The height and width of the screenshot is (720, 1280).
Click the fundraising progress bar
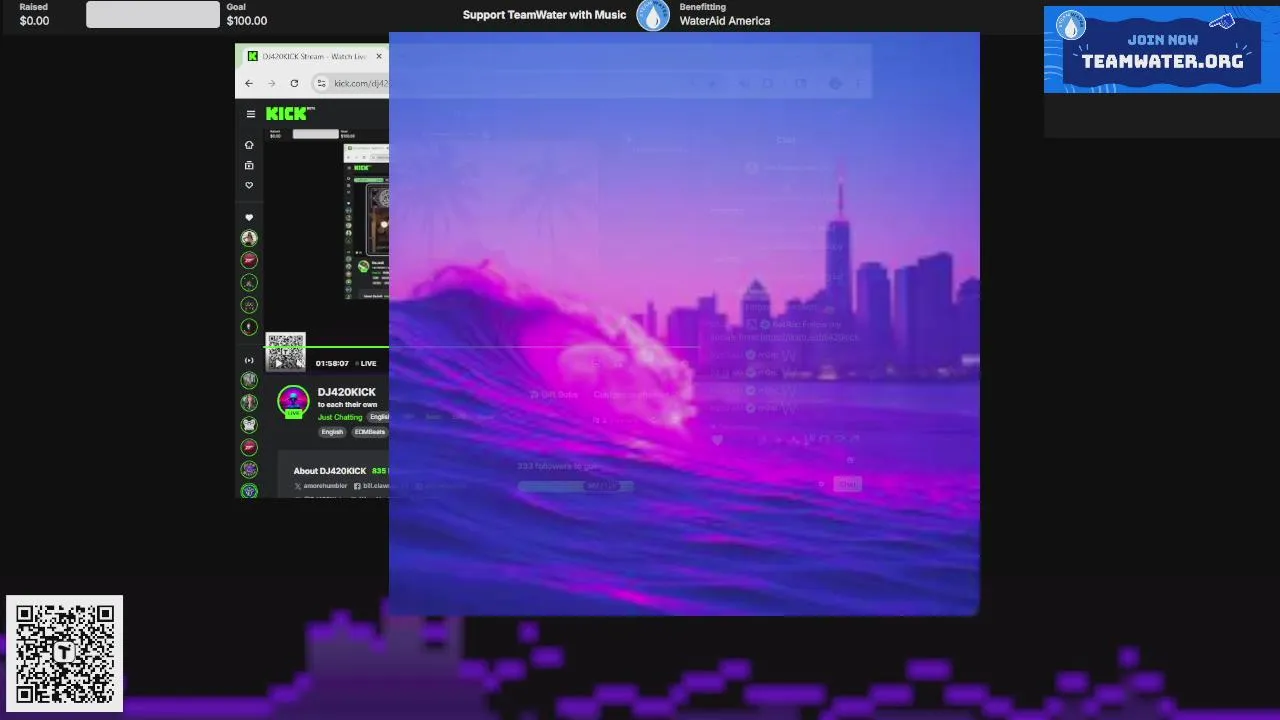click(152, 14)
